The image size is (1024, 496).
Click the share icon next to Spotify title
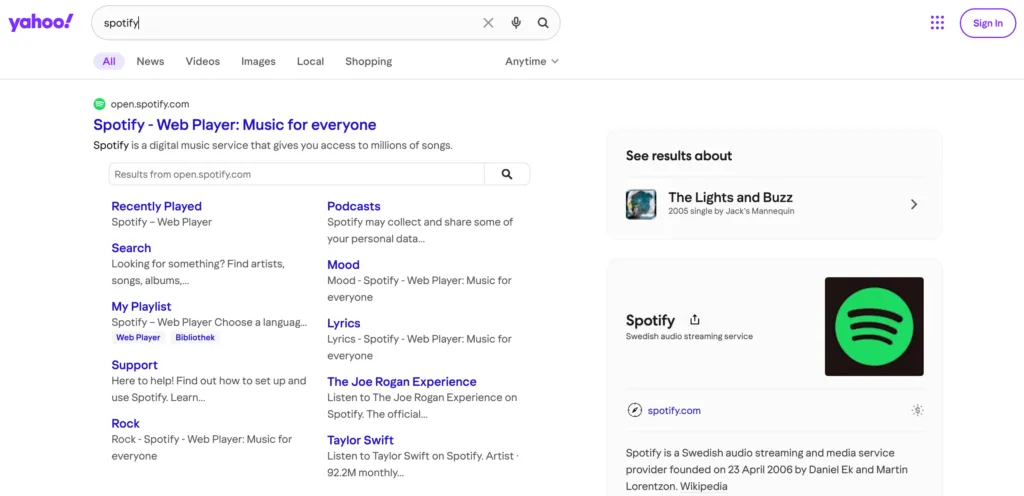coord(695,320)
